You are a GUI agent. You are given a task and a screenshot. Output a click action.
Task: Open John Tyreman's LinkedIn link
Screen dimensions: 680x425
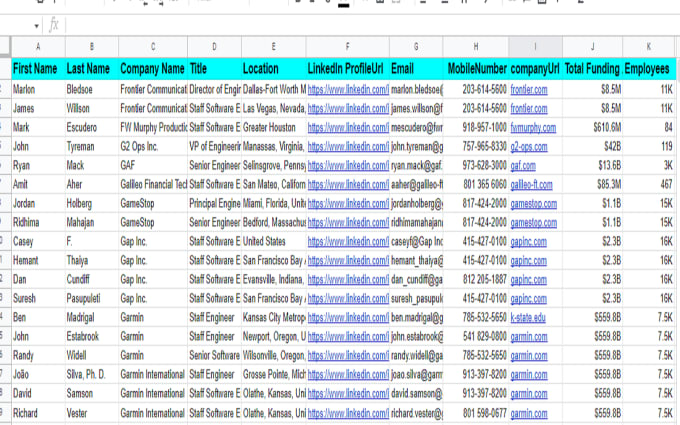pos(348,147)
